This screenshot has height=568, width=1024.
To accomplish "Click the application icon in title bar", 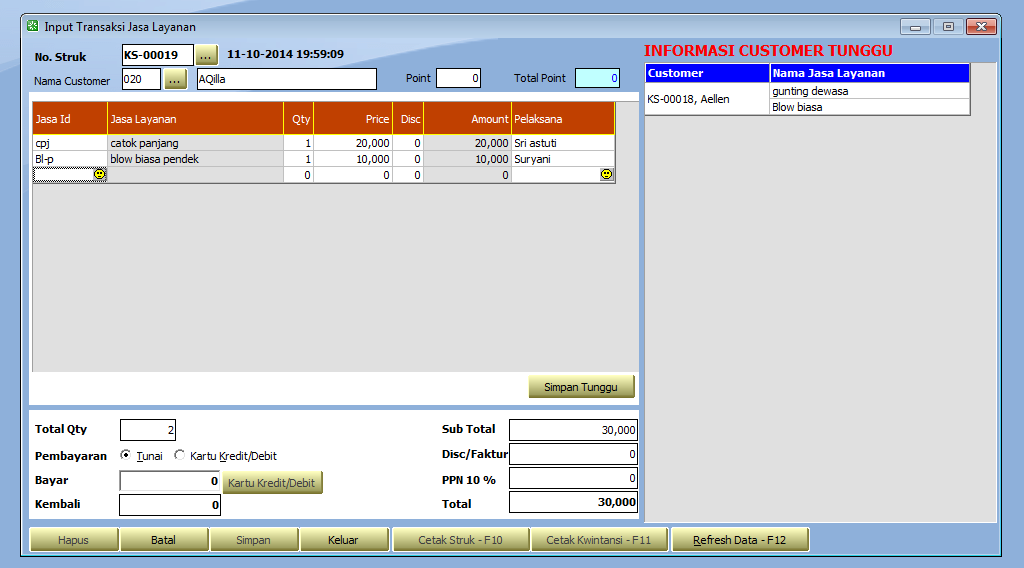I will click(33, 26).
